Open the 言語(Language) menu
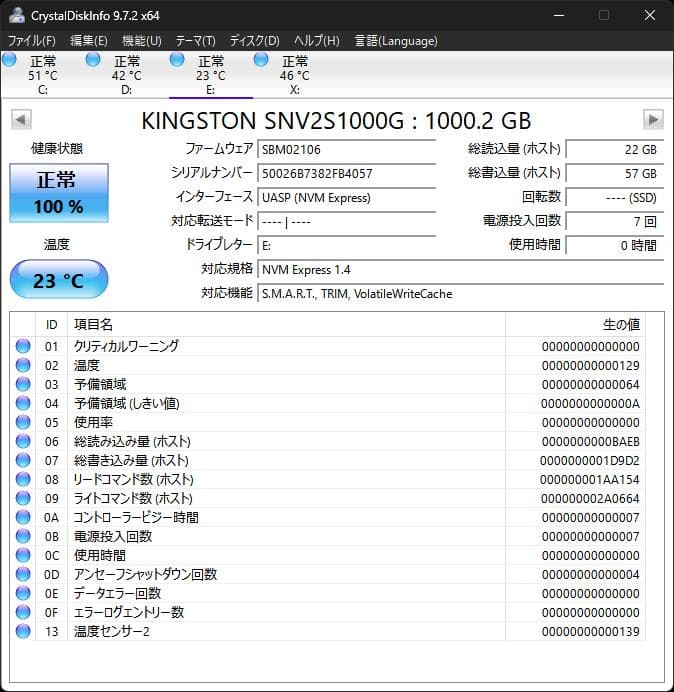This screenshot has height=692, width=674. click(396, 41)
